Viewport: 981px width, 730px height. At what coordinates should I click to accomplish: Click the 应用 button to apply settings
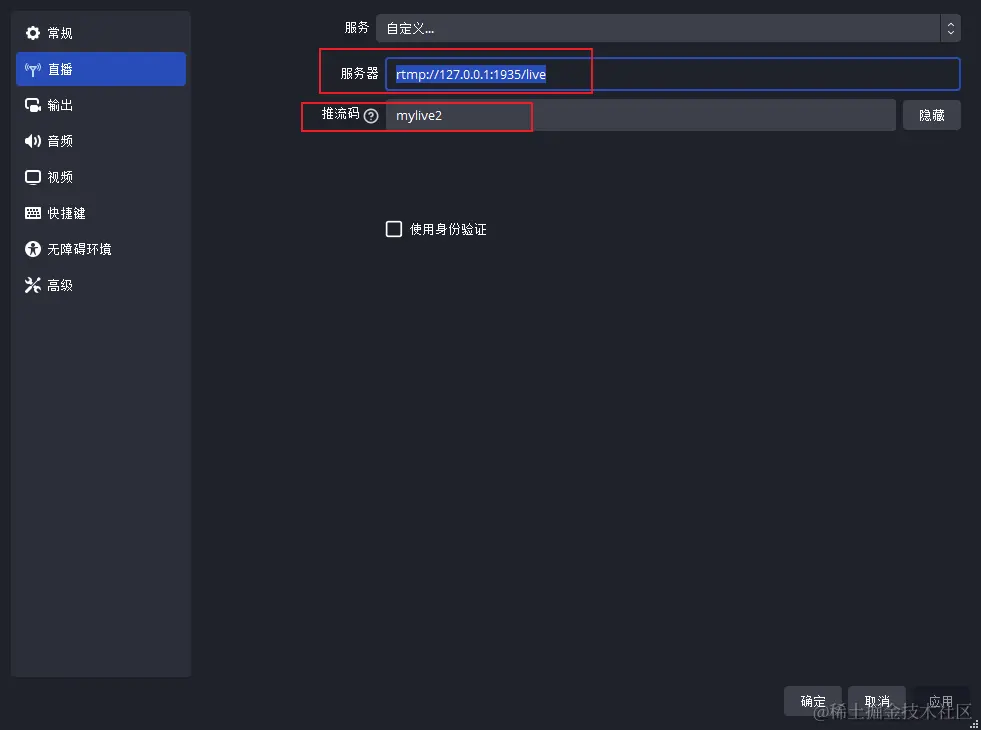point(940,701)
